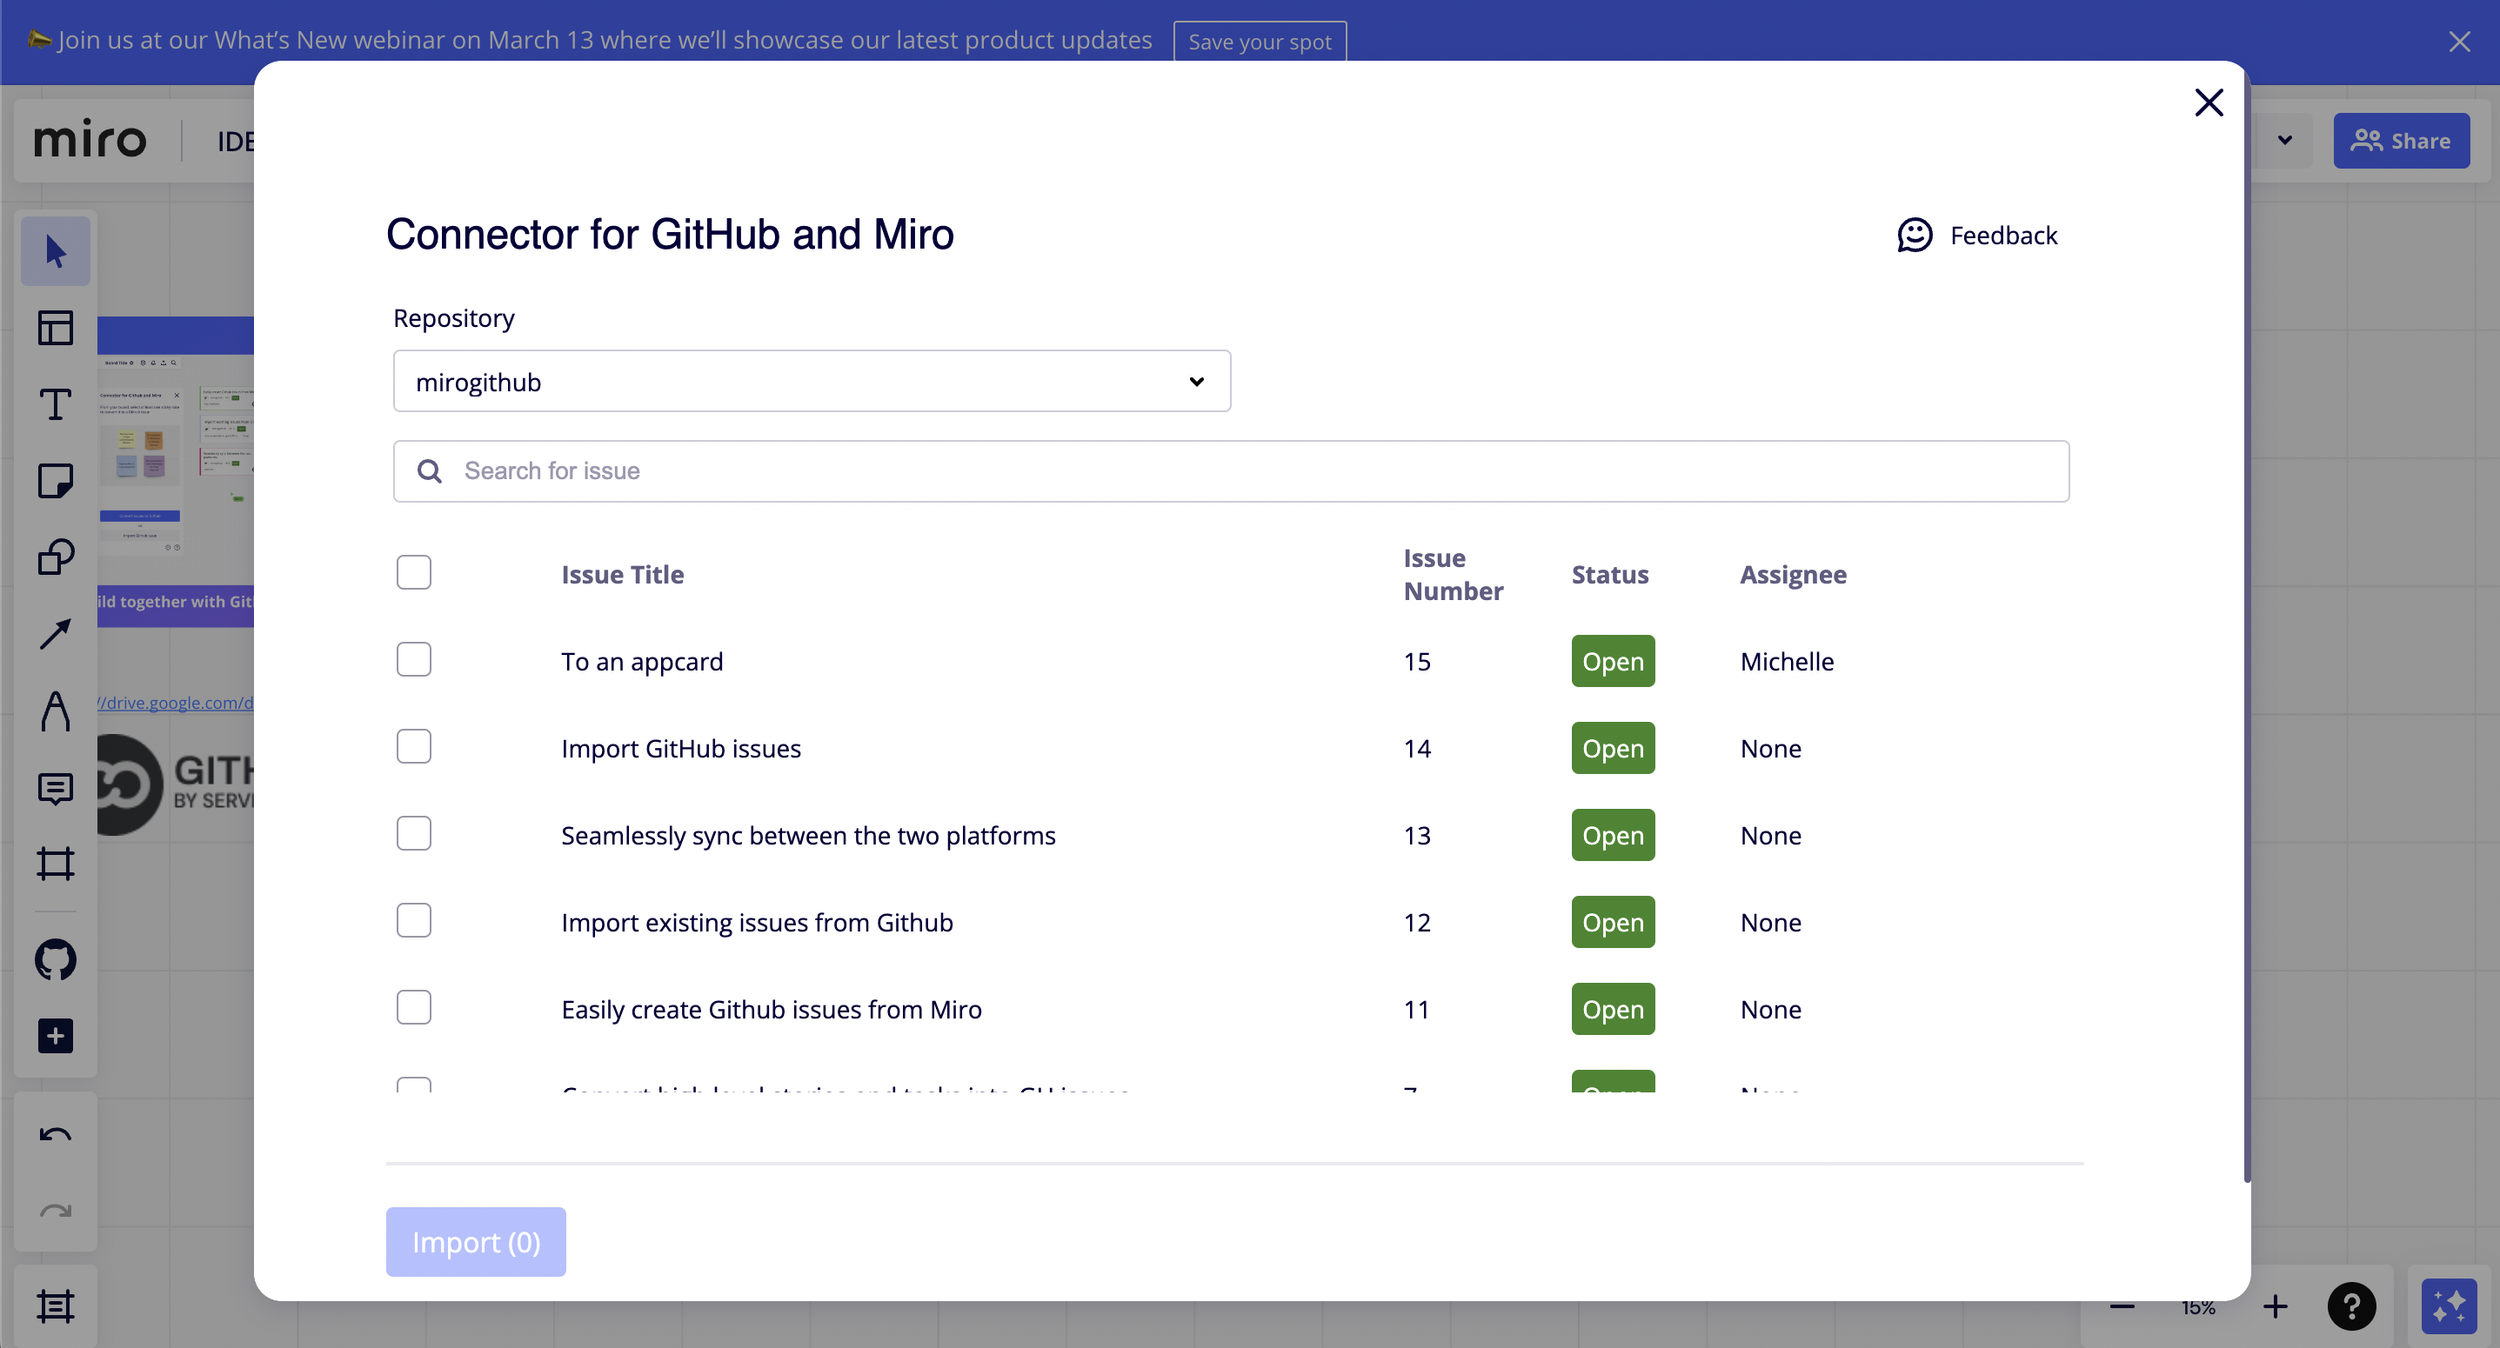This screenshot has height=1348, width=2500.
Task: Toggle the select-all issues checkbox
Action: tap(414, 573)
